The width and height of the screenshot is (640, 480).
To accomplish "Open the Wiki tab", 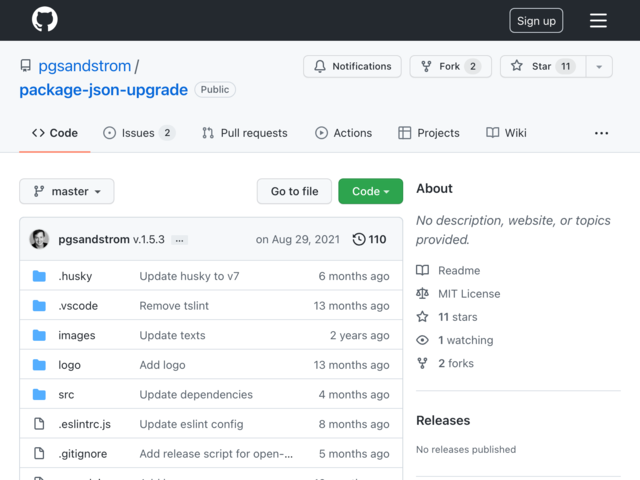I will coord(506,133).
